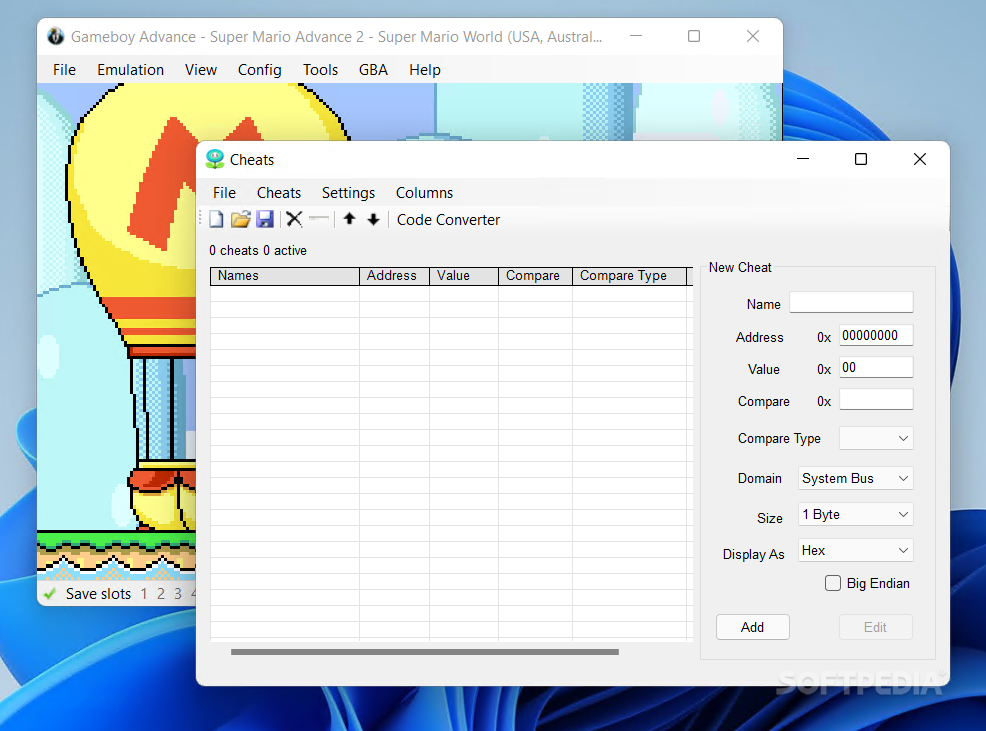986x731 pixels.
Task: Expand the Compare Type dropdown
Action: [876, 438]
